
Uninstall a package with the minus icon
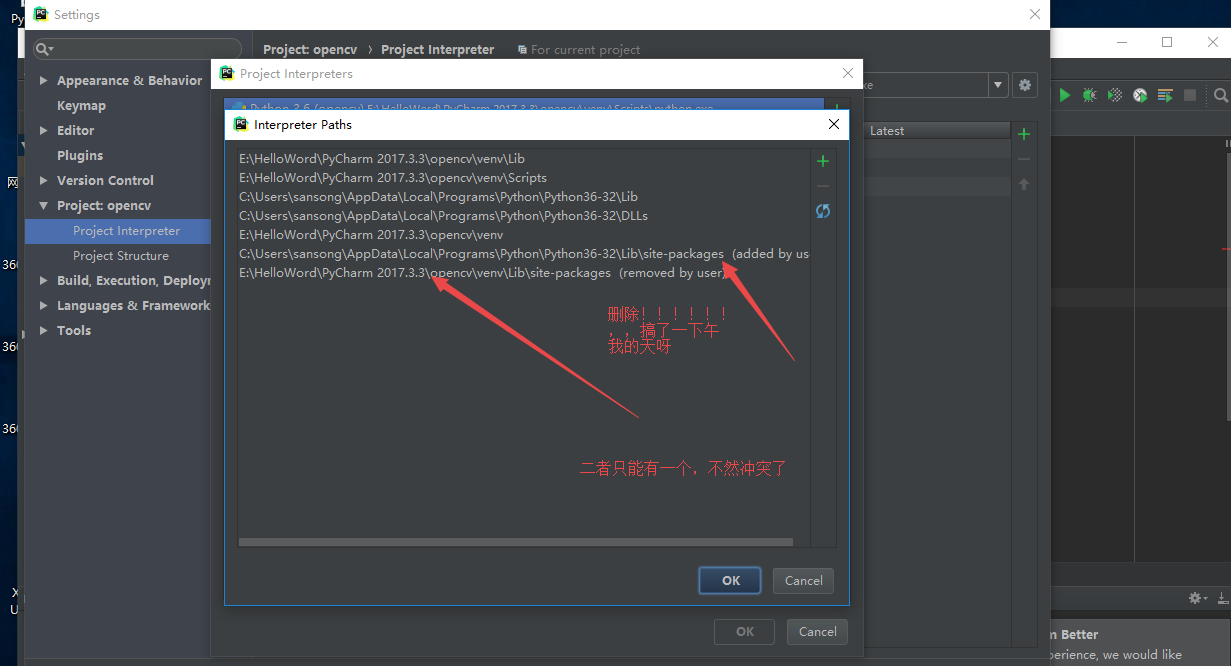[1023, 160]
